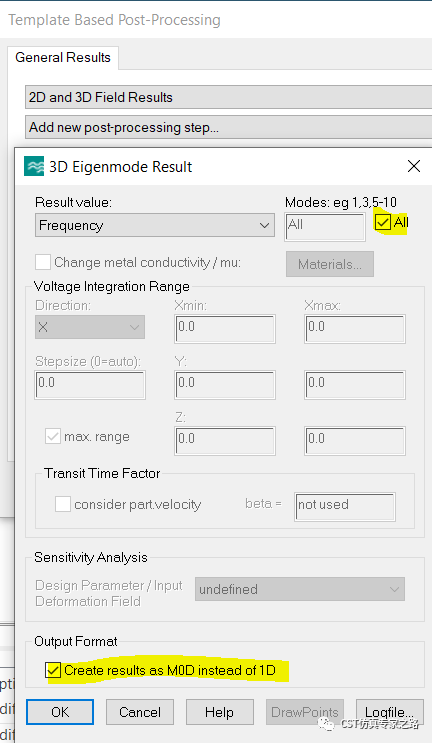Confirm the dialog with OK
The width and height of the screenshot is (432, 743).
point(60,712)
